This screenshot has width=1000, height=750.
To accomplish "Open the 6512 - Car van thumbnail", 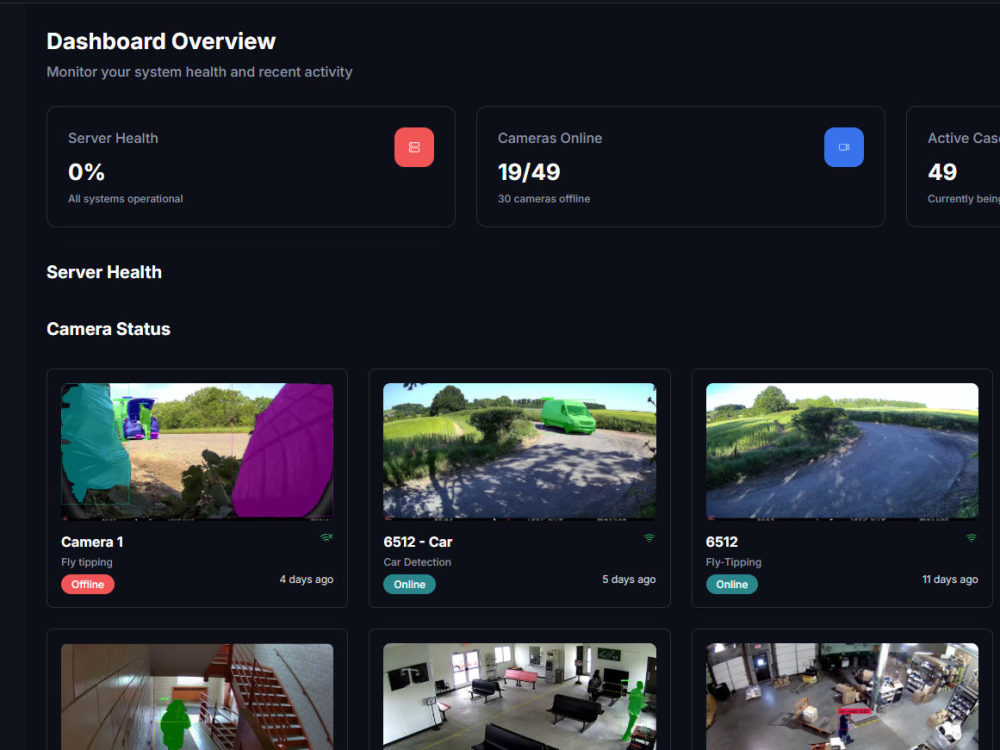I will pos(520,450).
